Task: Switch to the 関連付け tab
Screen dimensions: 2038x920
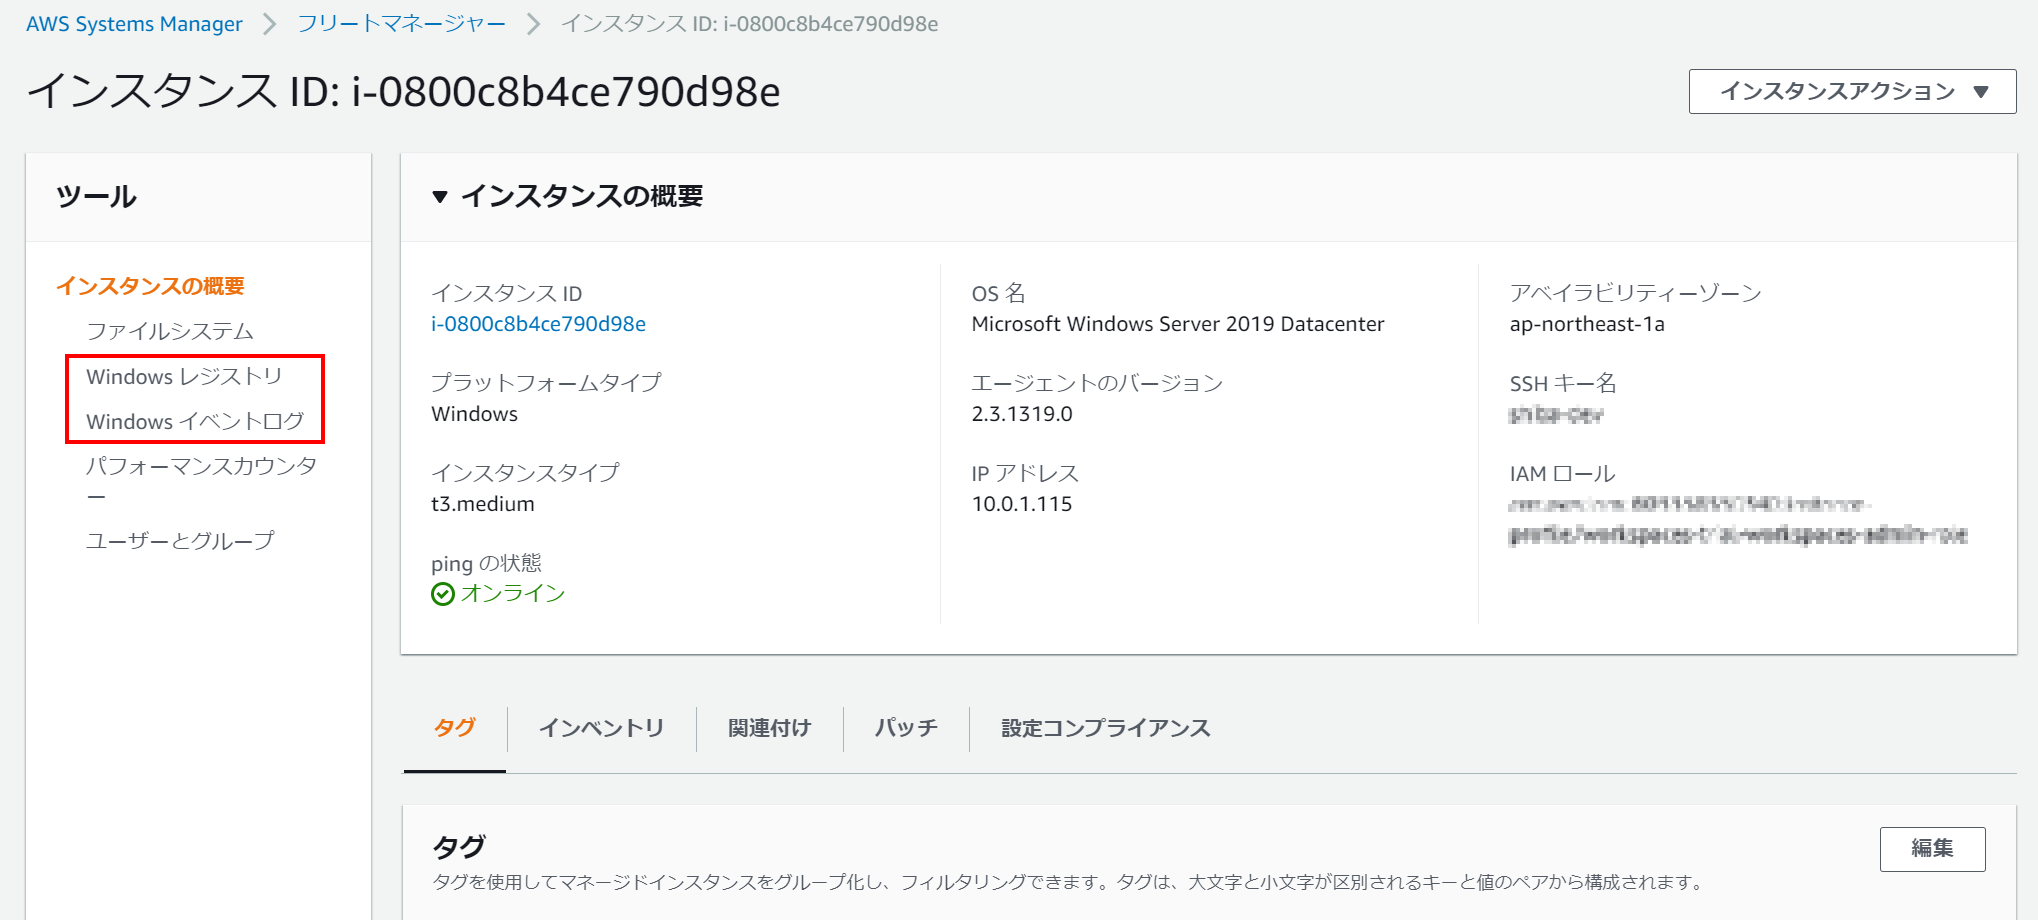Action: click(x=769, y=728)
